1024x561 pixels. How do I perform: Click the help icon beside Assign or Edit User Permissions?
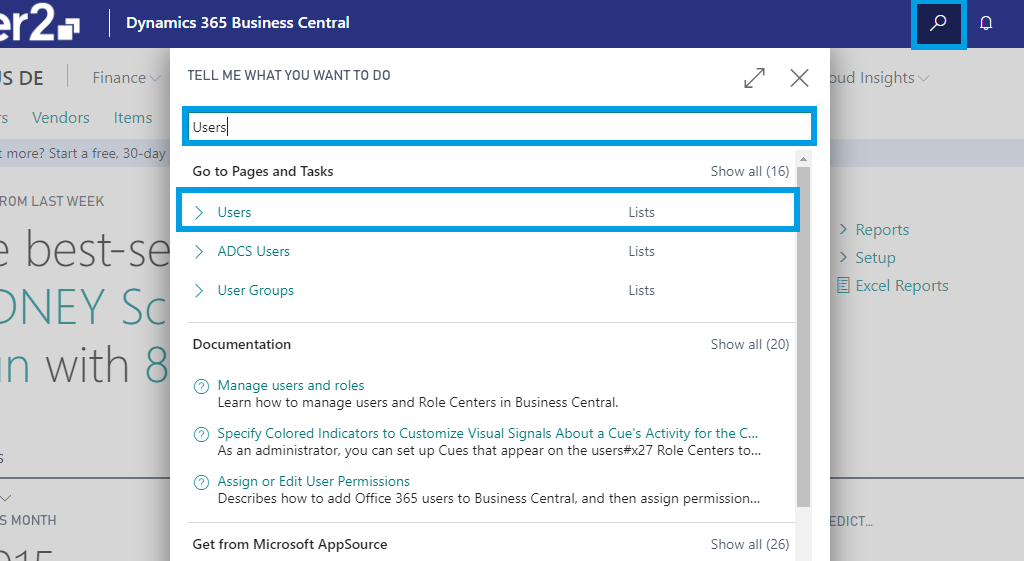(x=201, y=482)
